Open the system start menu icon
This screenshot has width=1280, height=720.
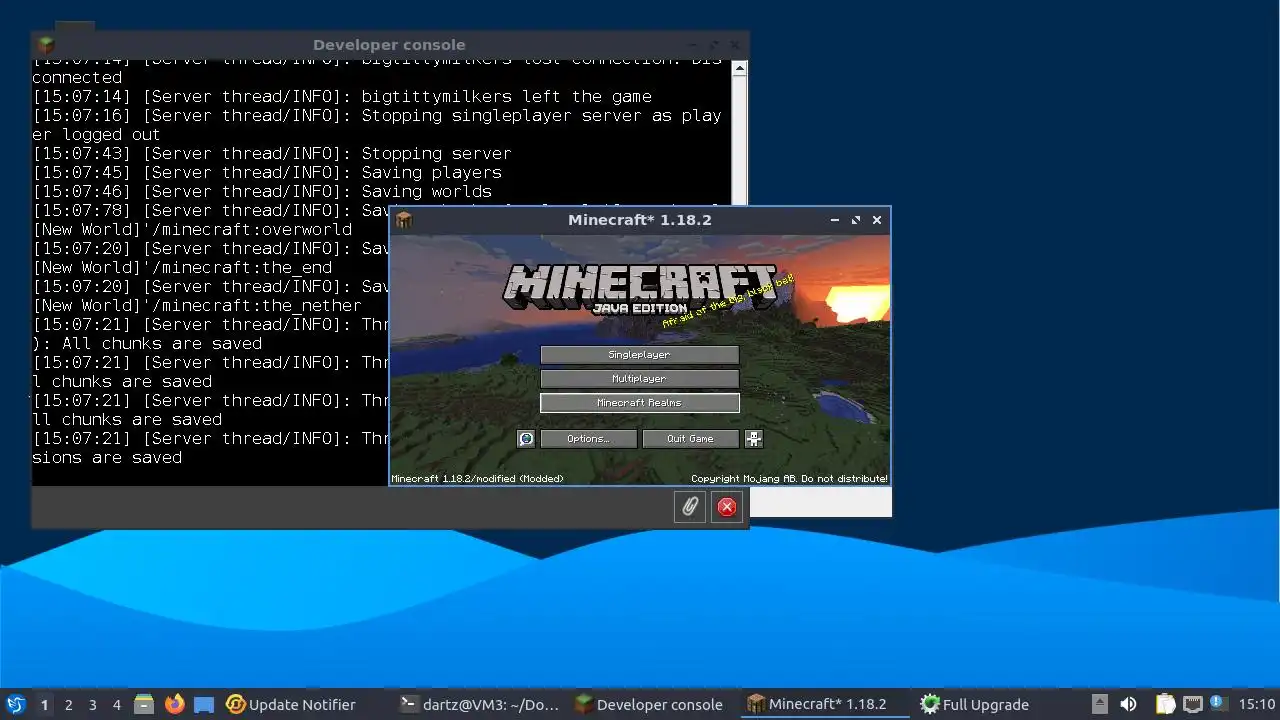[16, 704]
